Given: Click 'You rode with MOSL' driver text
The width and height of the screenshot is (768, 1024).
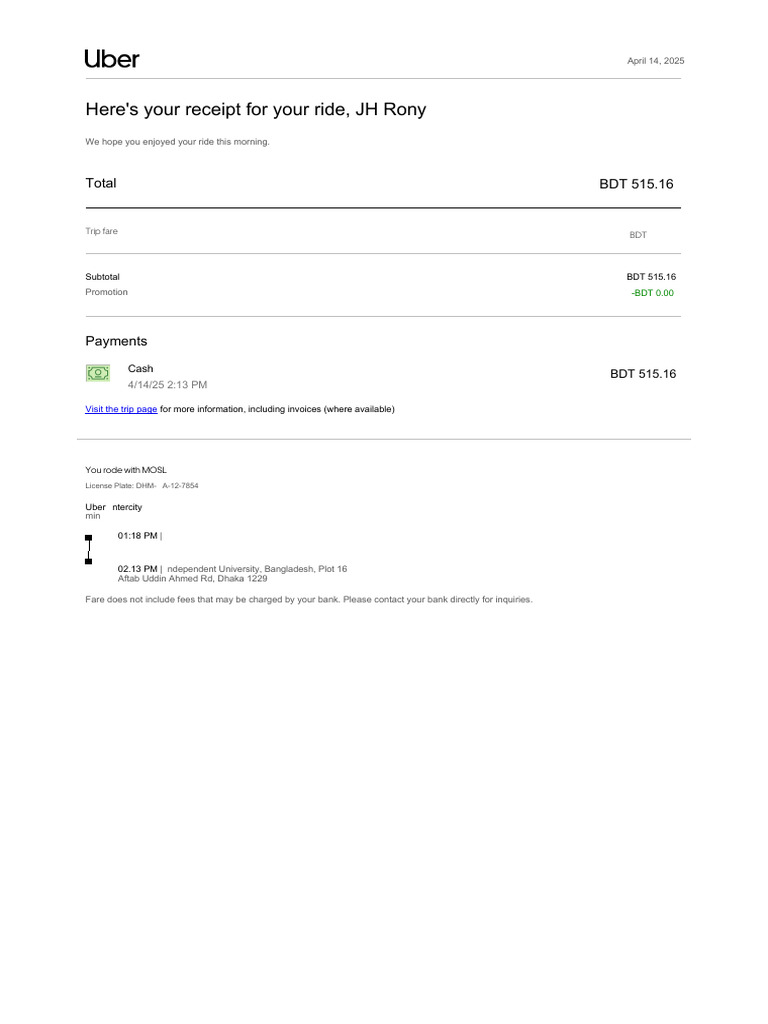Looking at the screenshot, I should 126,469.
